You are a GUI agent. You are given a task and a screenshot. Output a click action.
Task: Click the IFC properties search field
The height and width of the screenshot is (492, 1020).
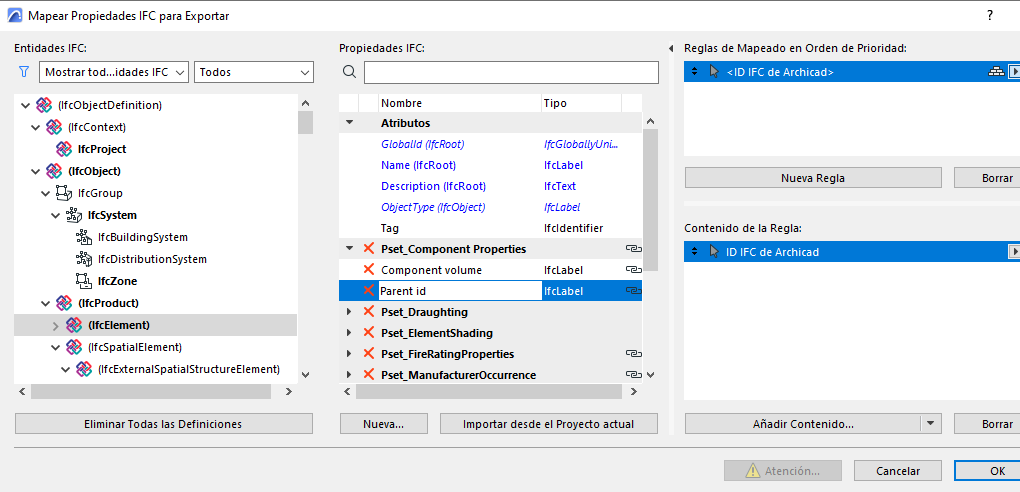511,72
